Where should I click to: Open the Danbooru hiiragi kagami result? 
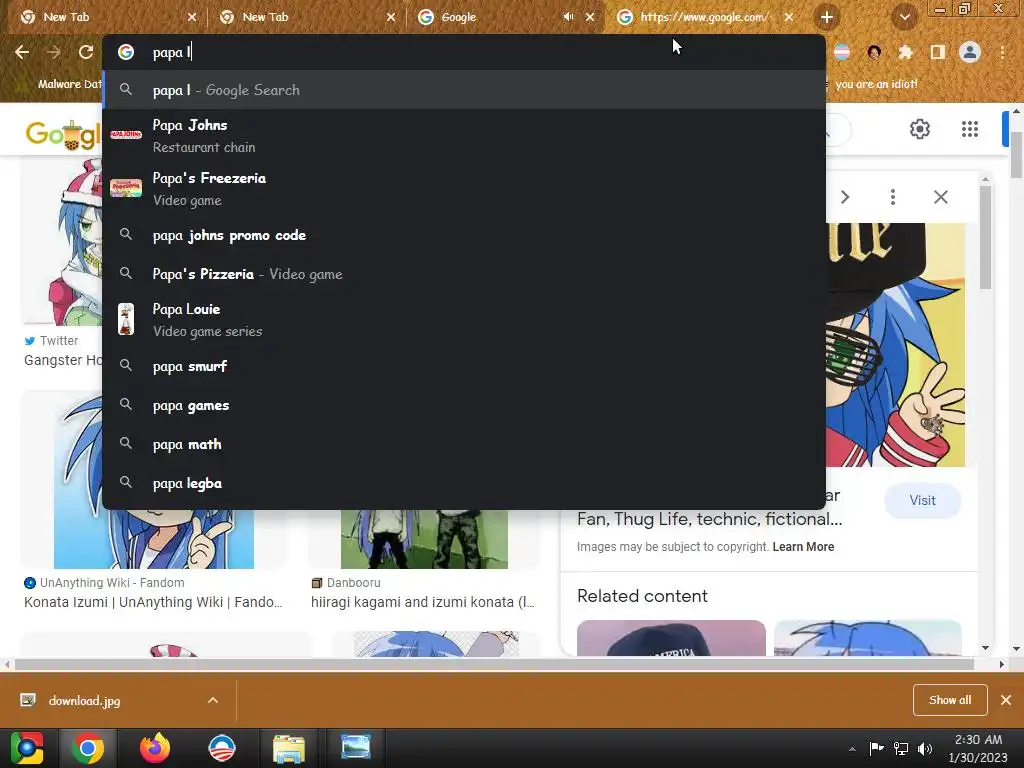click(x=423, y=602)
